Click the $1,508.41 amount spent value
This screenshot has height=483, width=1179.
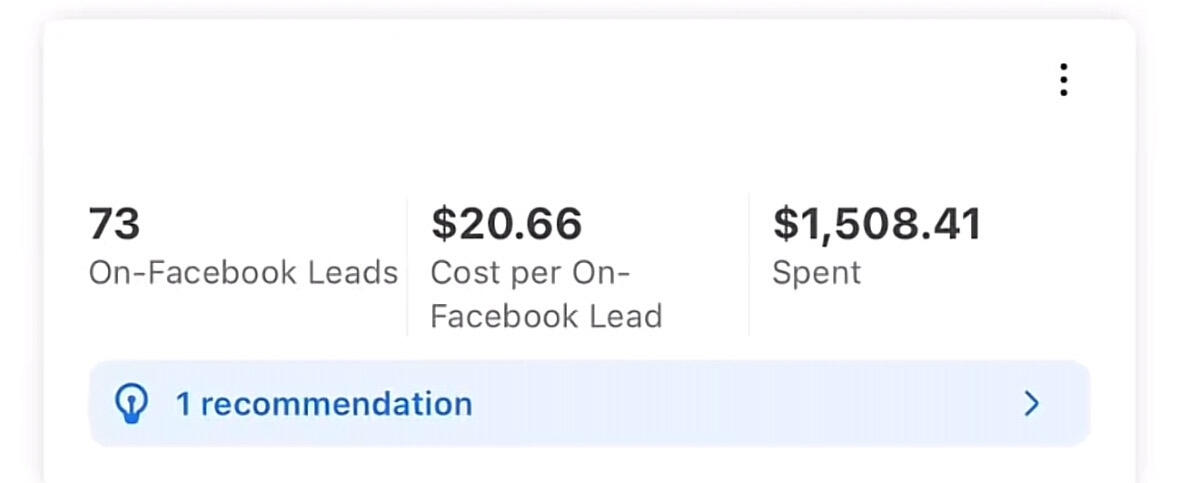click(877, 224)
